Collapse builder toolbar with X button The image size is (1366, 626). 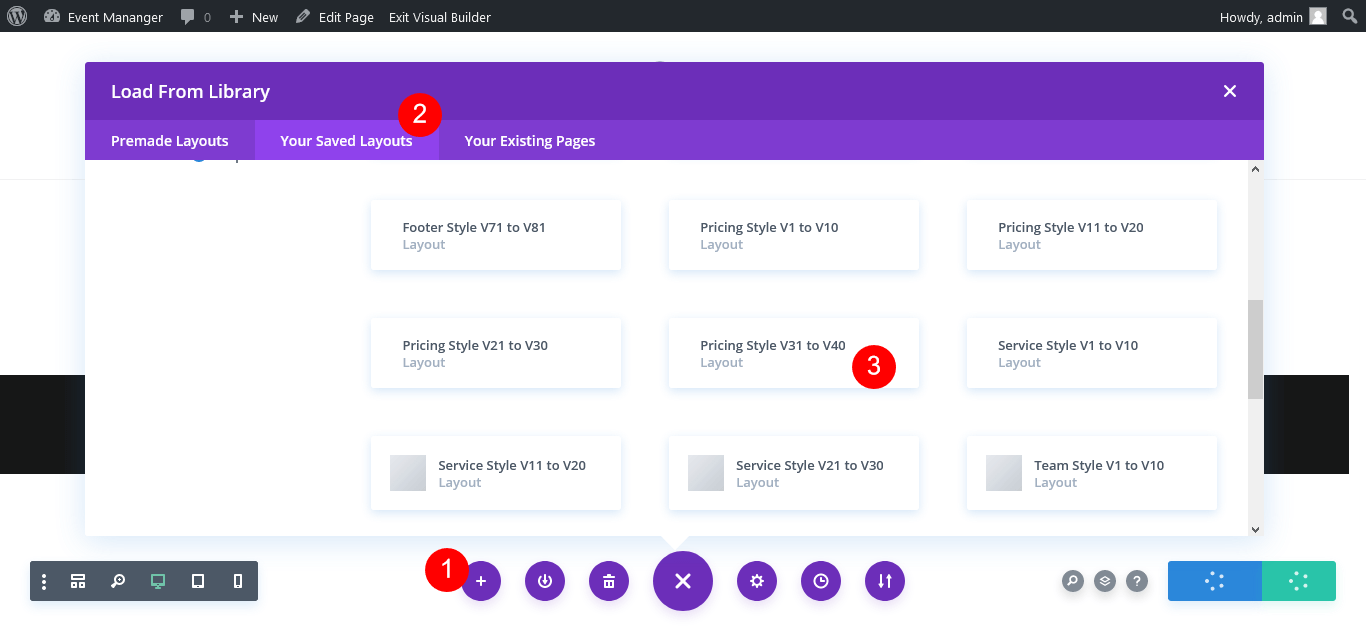[x=683, y=581]
